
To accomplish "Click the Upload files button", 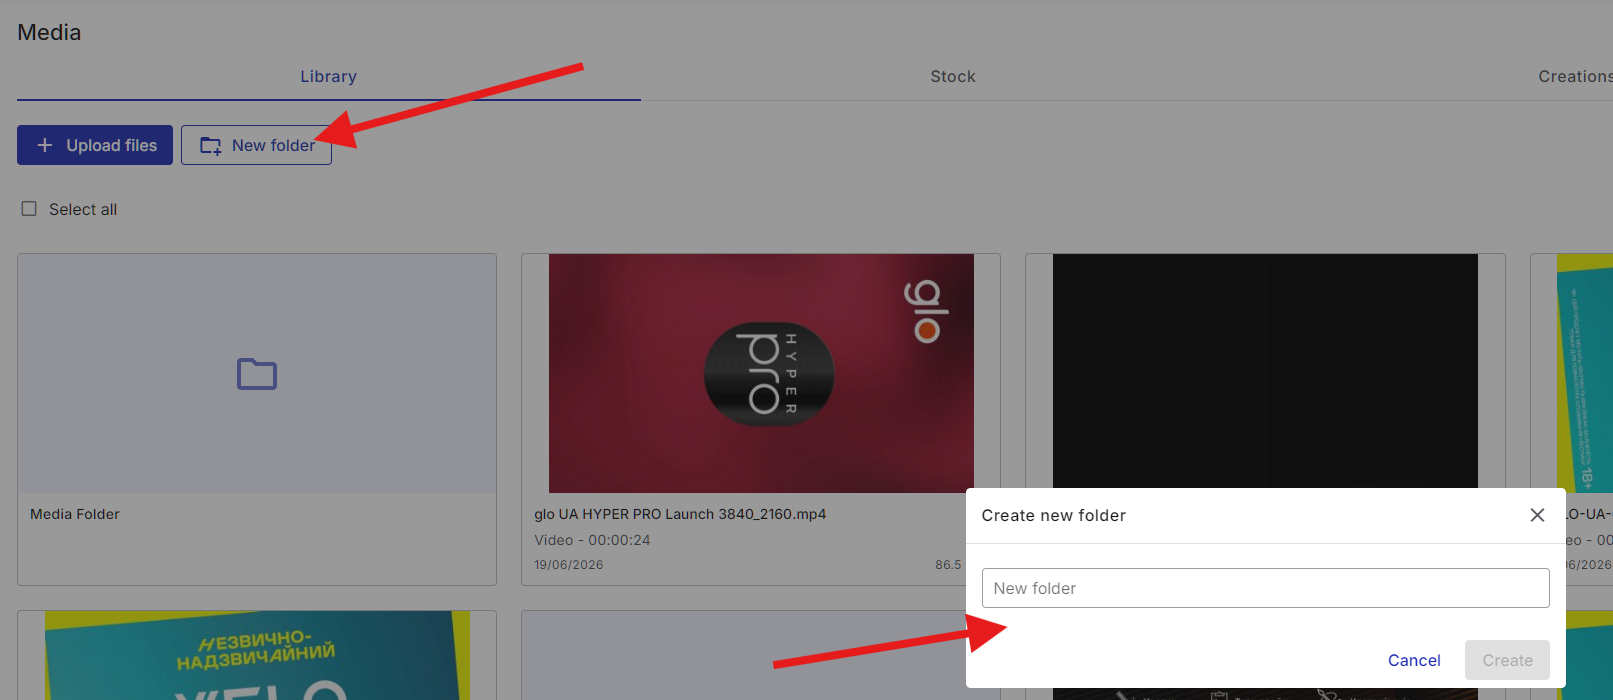I will pyautogui.click(x=95, y=145).
